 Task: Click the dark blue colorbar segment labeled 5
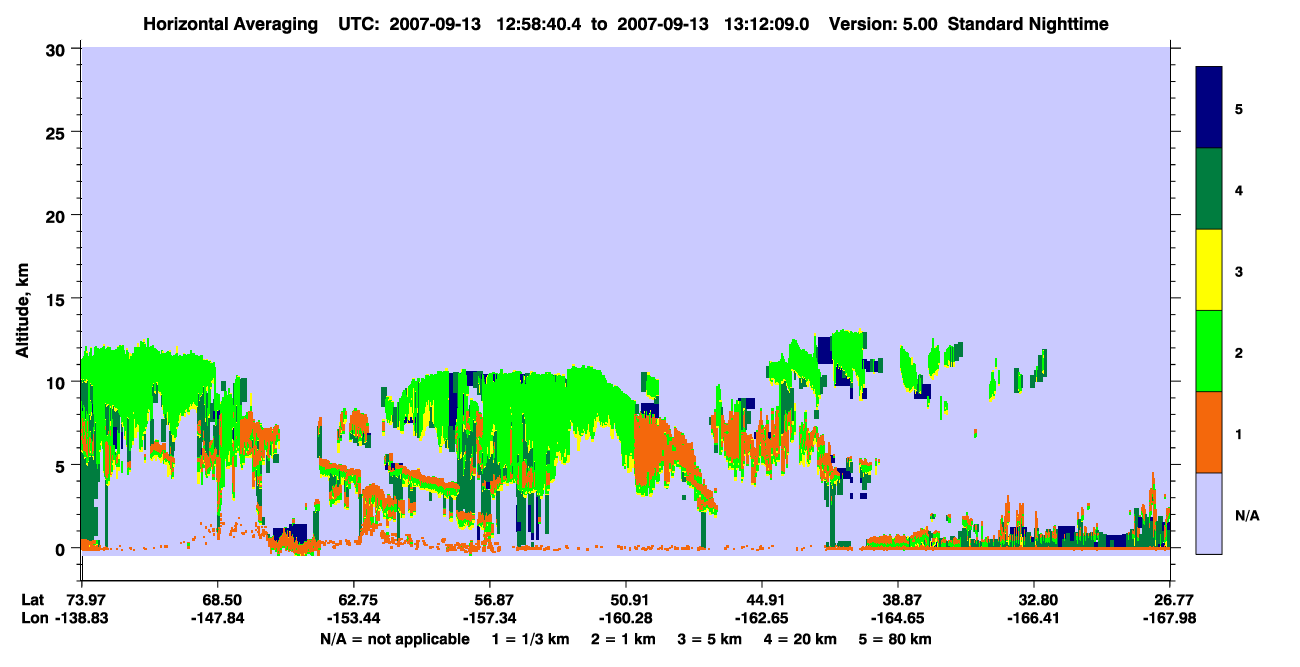[x=1209, y=108]
